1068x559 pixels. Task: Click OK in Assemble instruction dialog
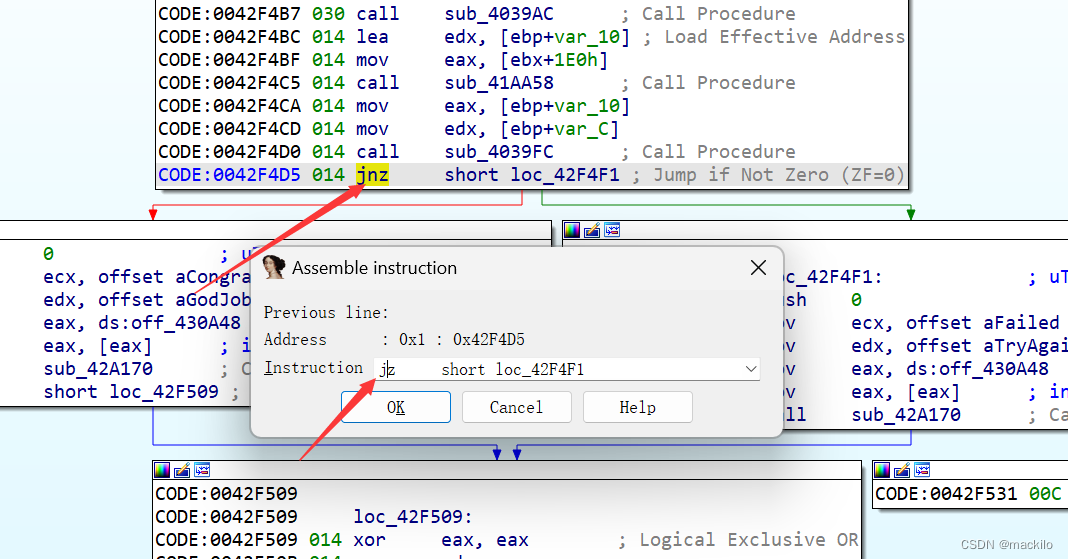396,407
